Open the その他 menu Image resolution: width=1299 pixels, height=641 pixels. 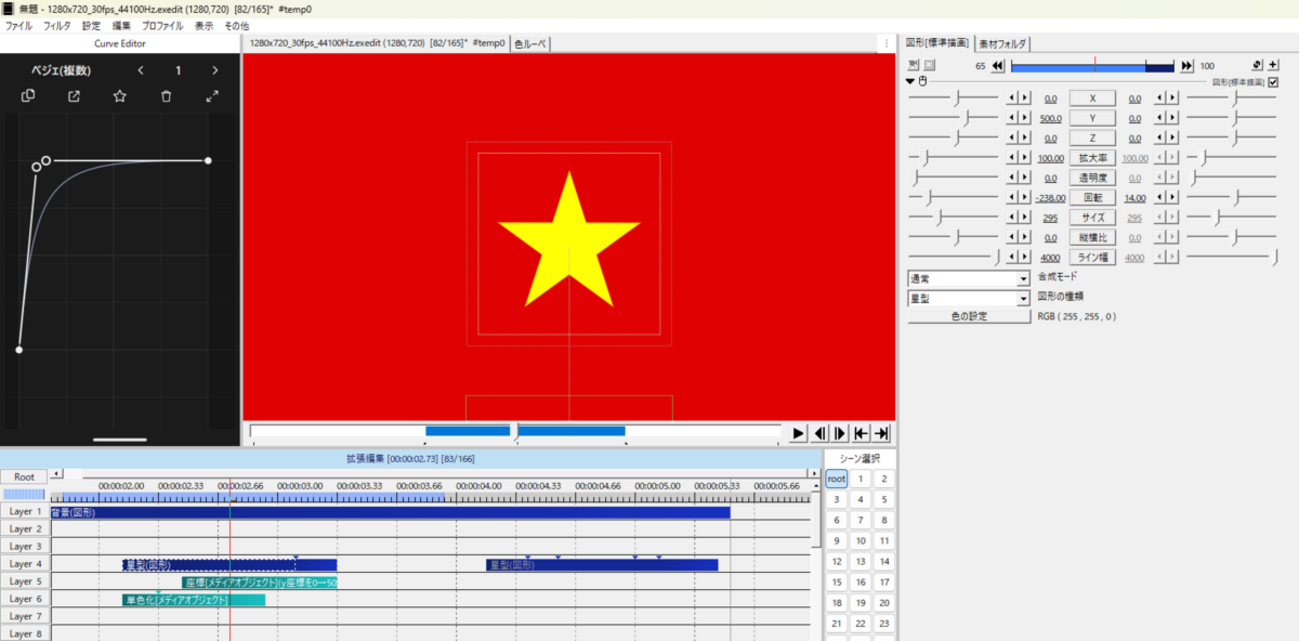(x=236, y=25)
